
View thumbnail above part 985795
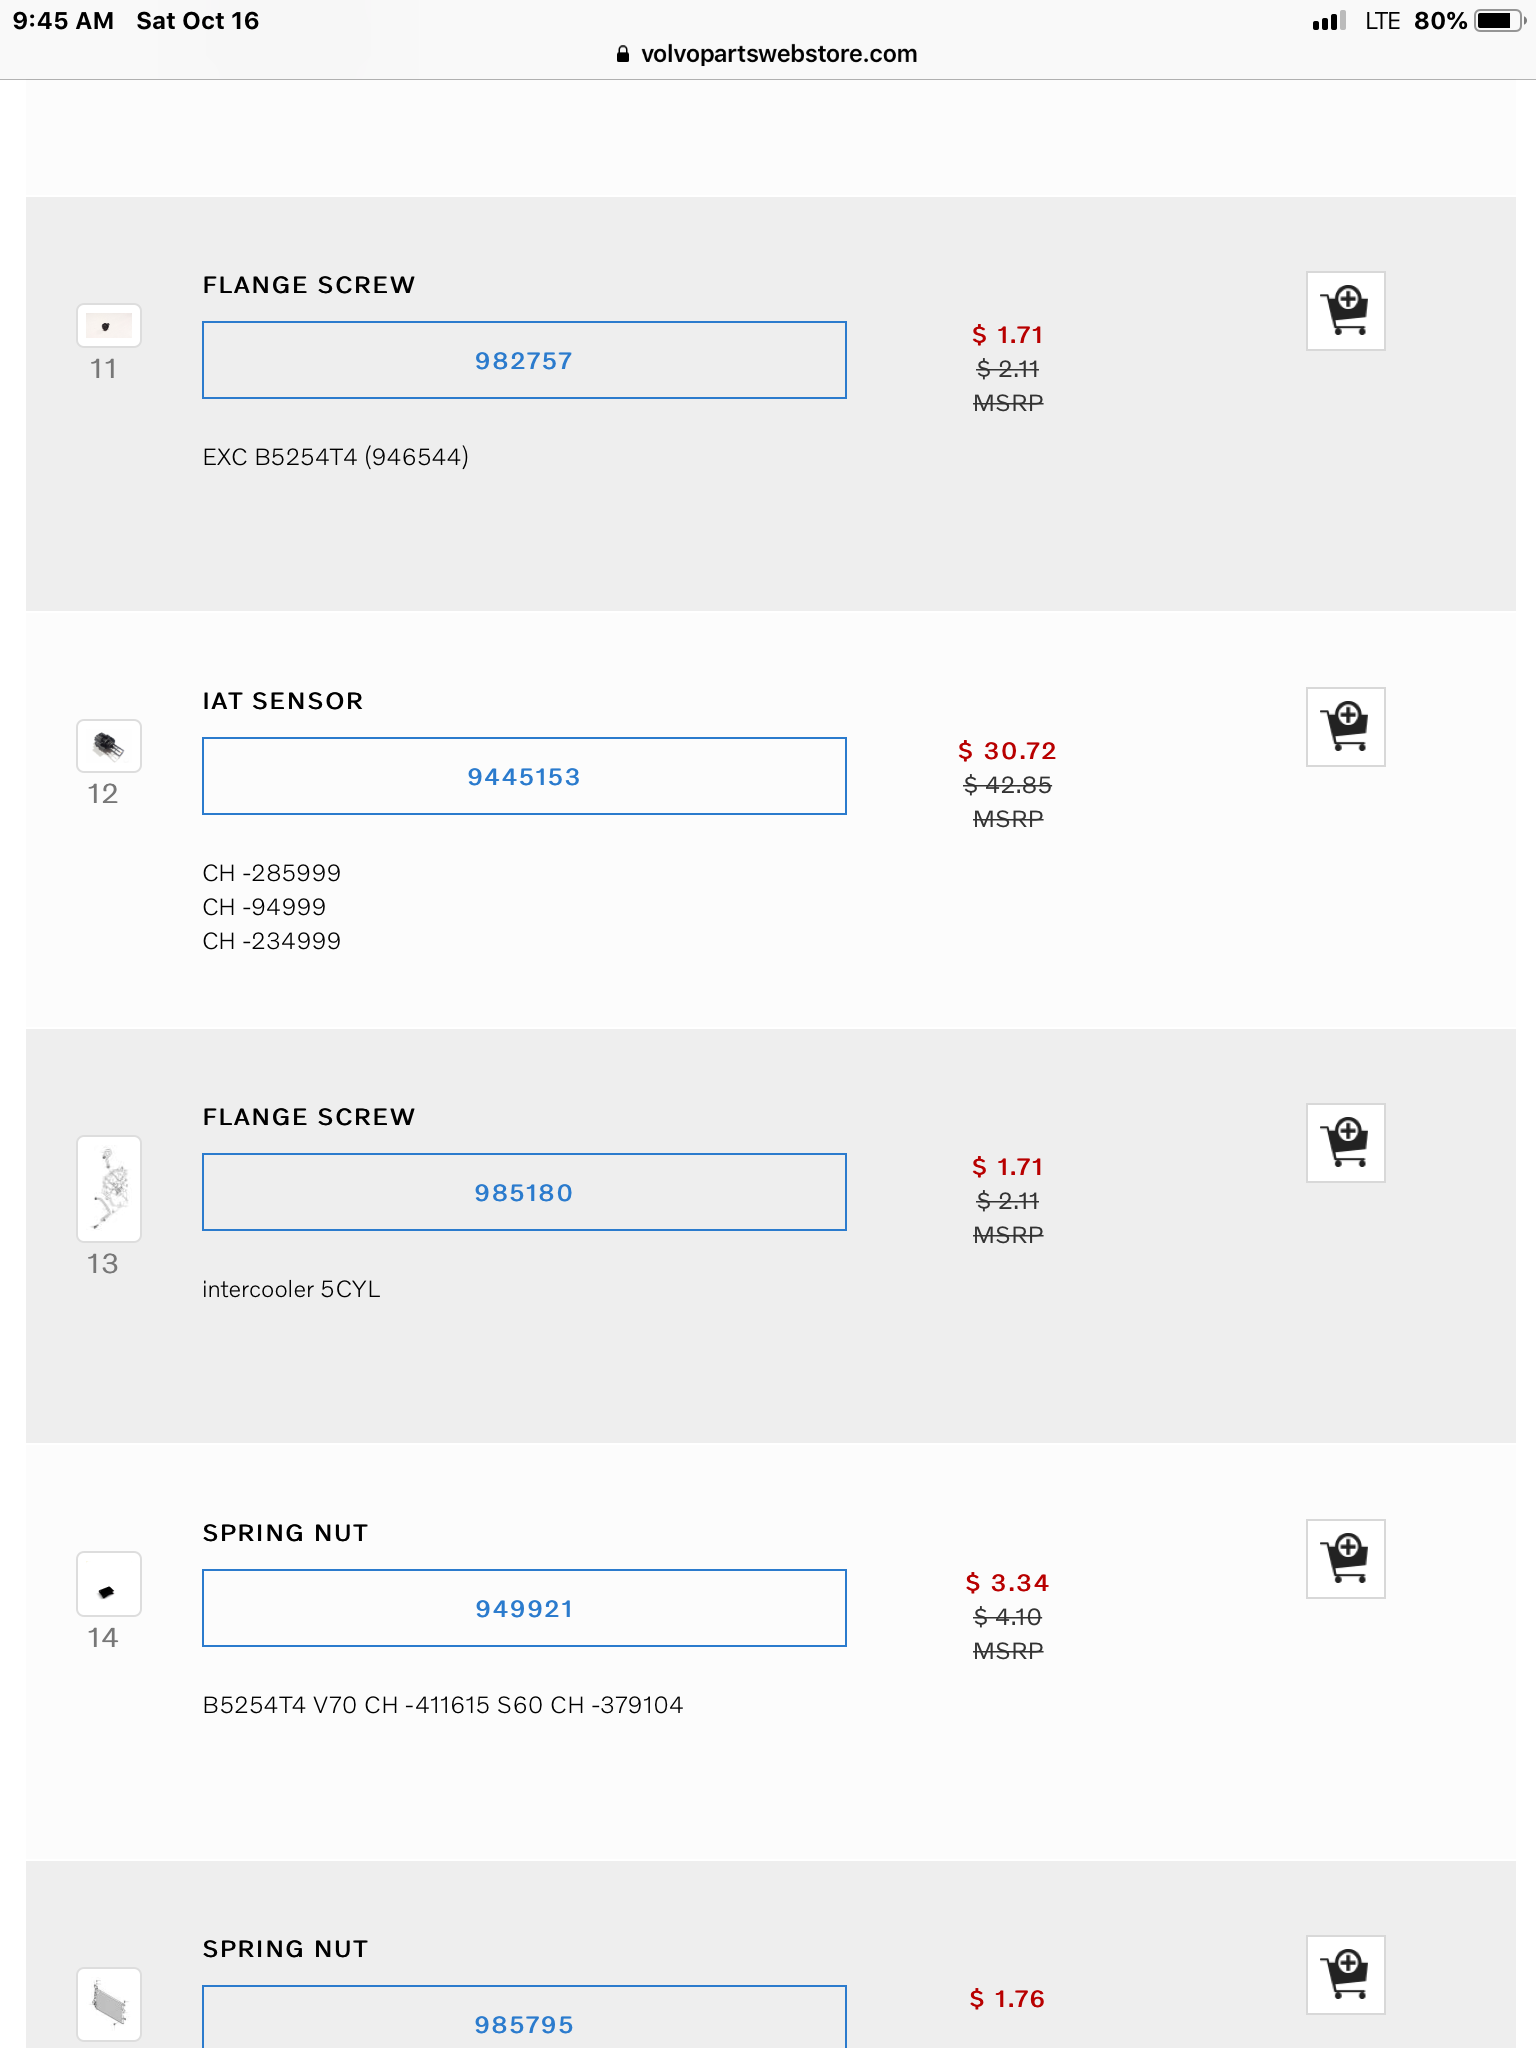click(109, 2004)
